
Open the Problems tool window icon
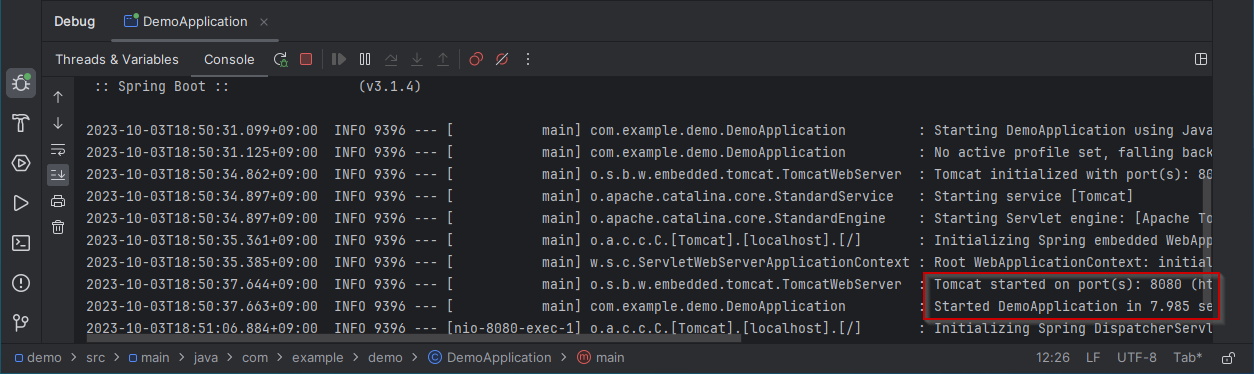click(x=20, y=283)
